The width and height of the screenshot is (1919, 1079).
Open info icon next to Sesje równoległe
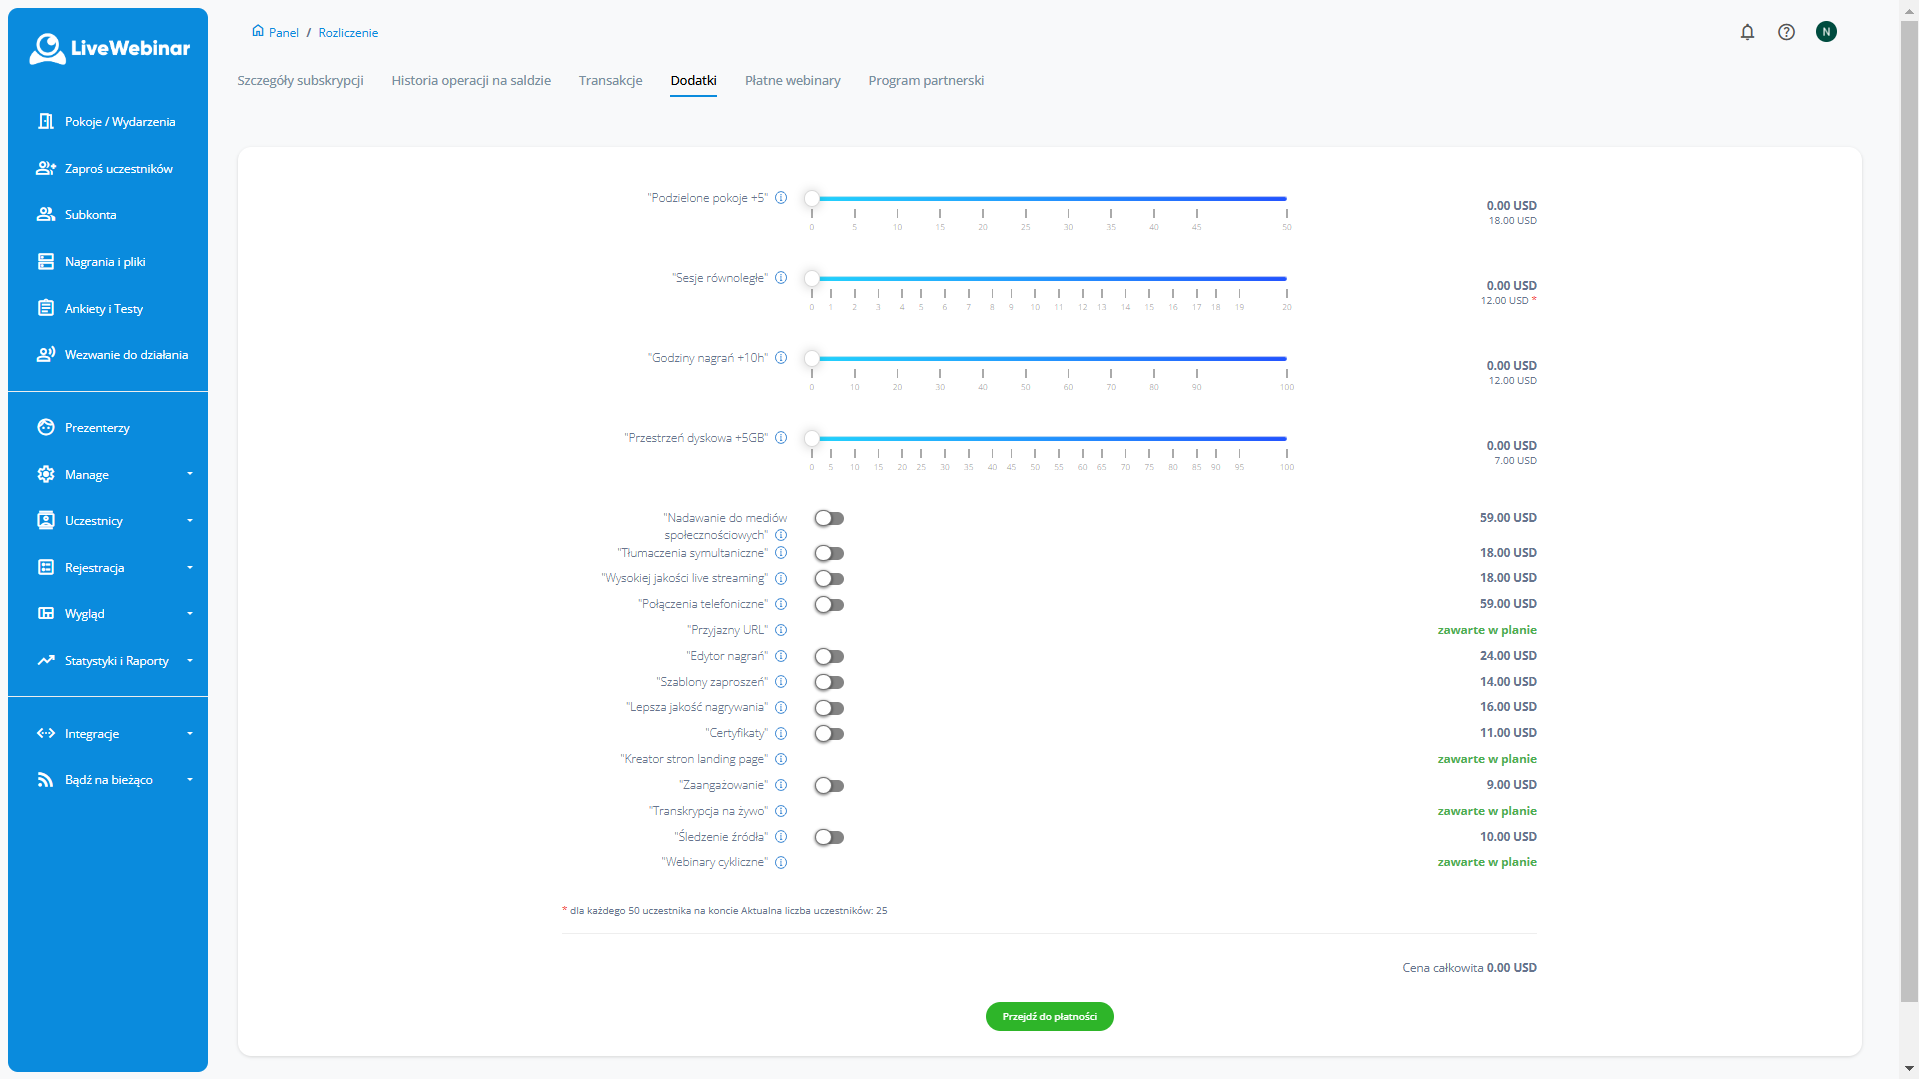pos(781,278)
